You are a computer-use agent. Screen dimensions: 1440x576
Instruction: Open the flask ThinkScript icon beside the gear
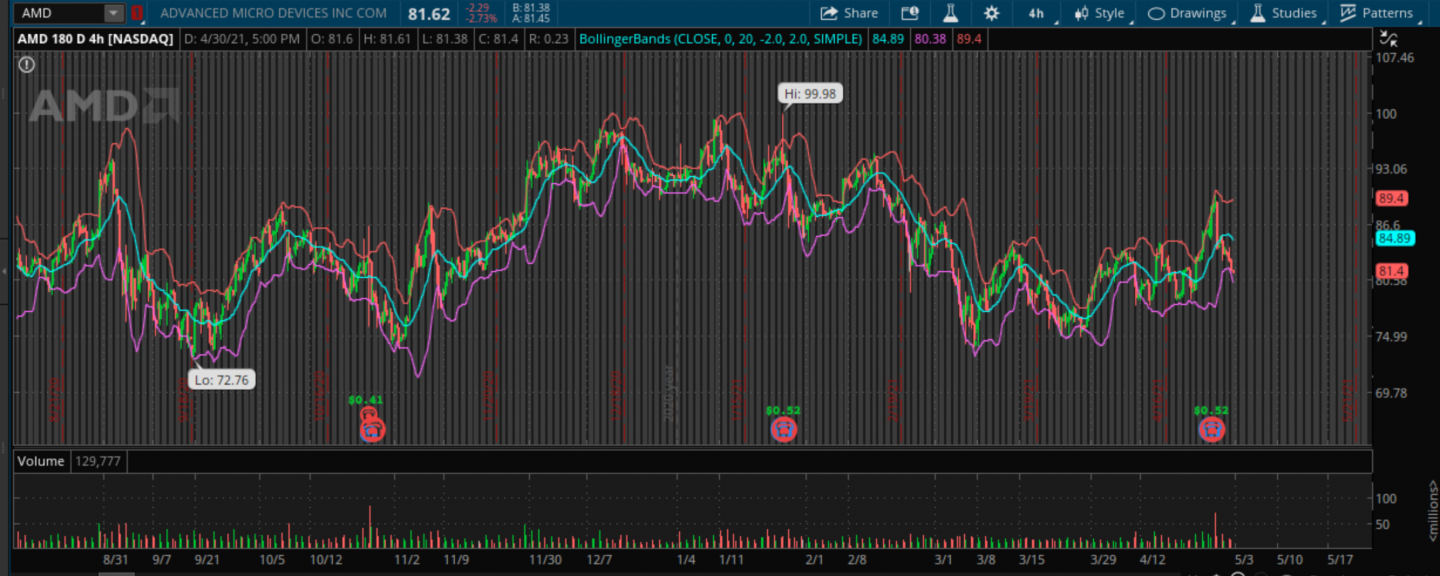tap(950, 13)
